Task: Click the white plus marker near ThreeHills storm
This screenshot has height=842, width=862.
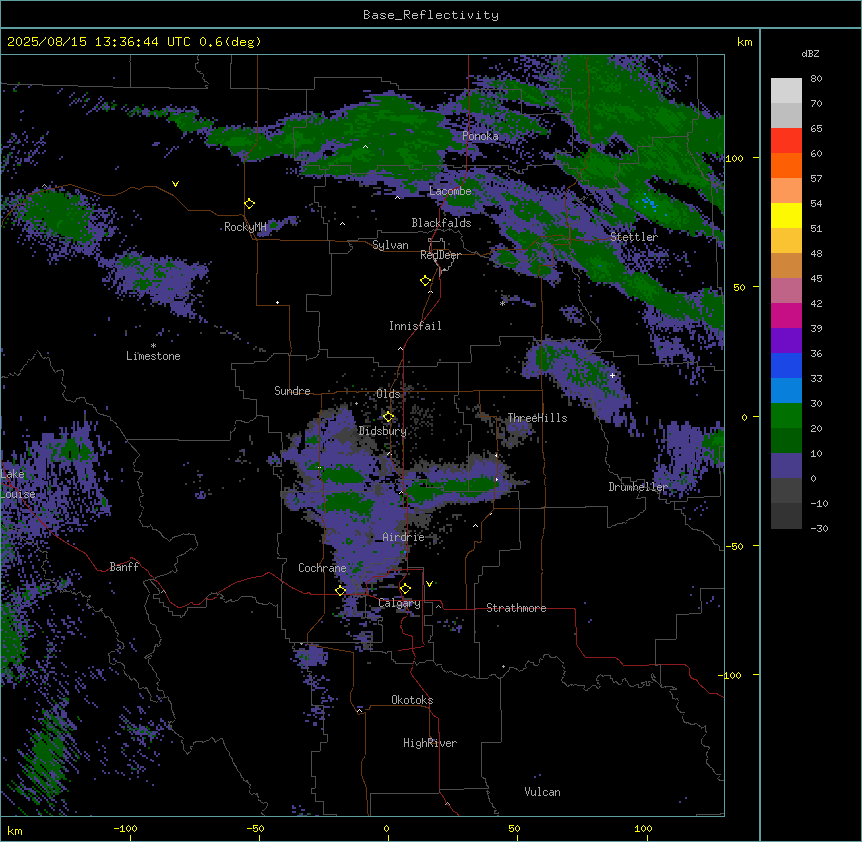Action: (612, 375)
